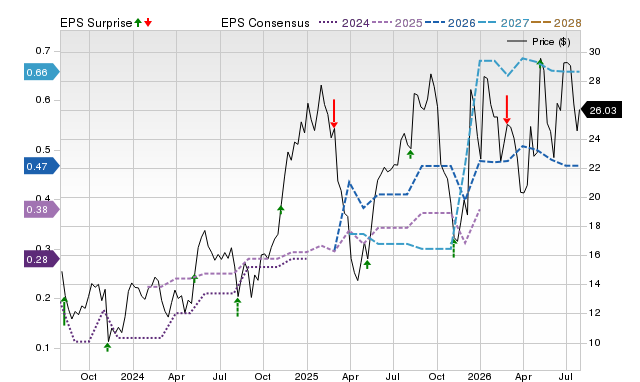Viewport: 640px width, 382px height.
Task: Click the 24 label on the price axis
Action: coord(594,139)
